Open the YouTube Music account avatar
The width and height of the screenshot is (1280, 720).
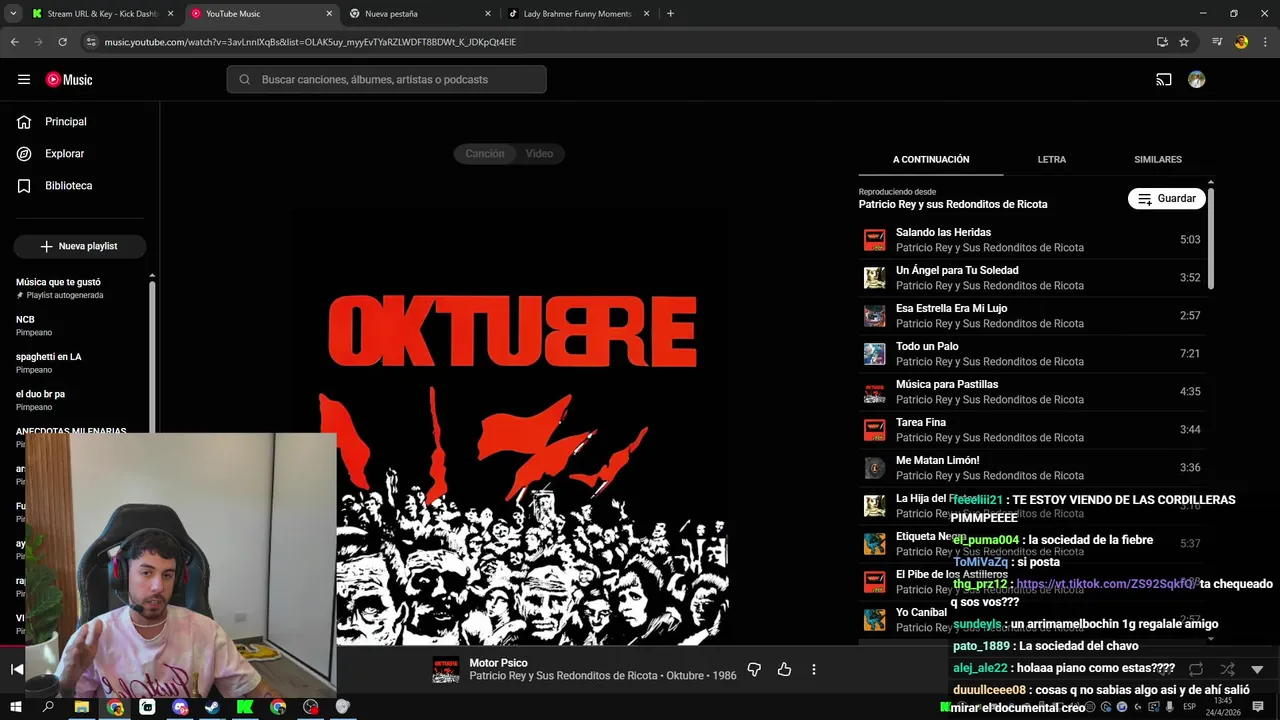pyautogui.click(x=1196, y=79)
